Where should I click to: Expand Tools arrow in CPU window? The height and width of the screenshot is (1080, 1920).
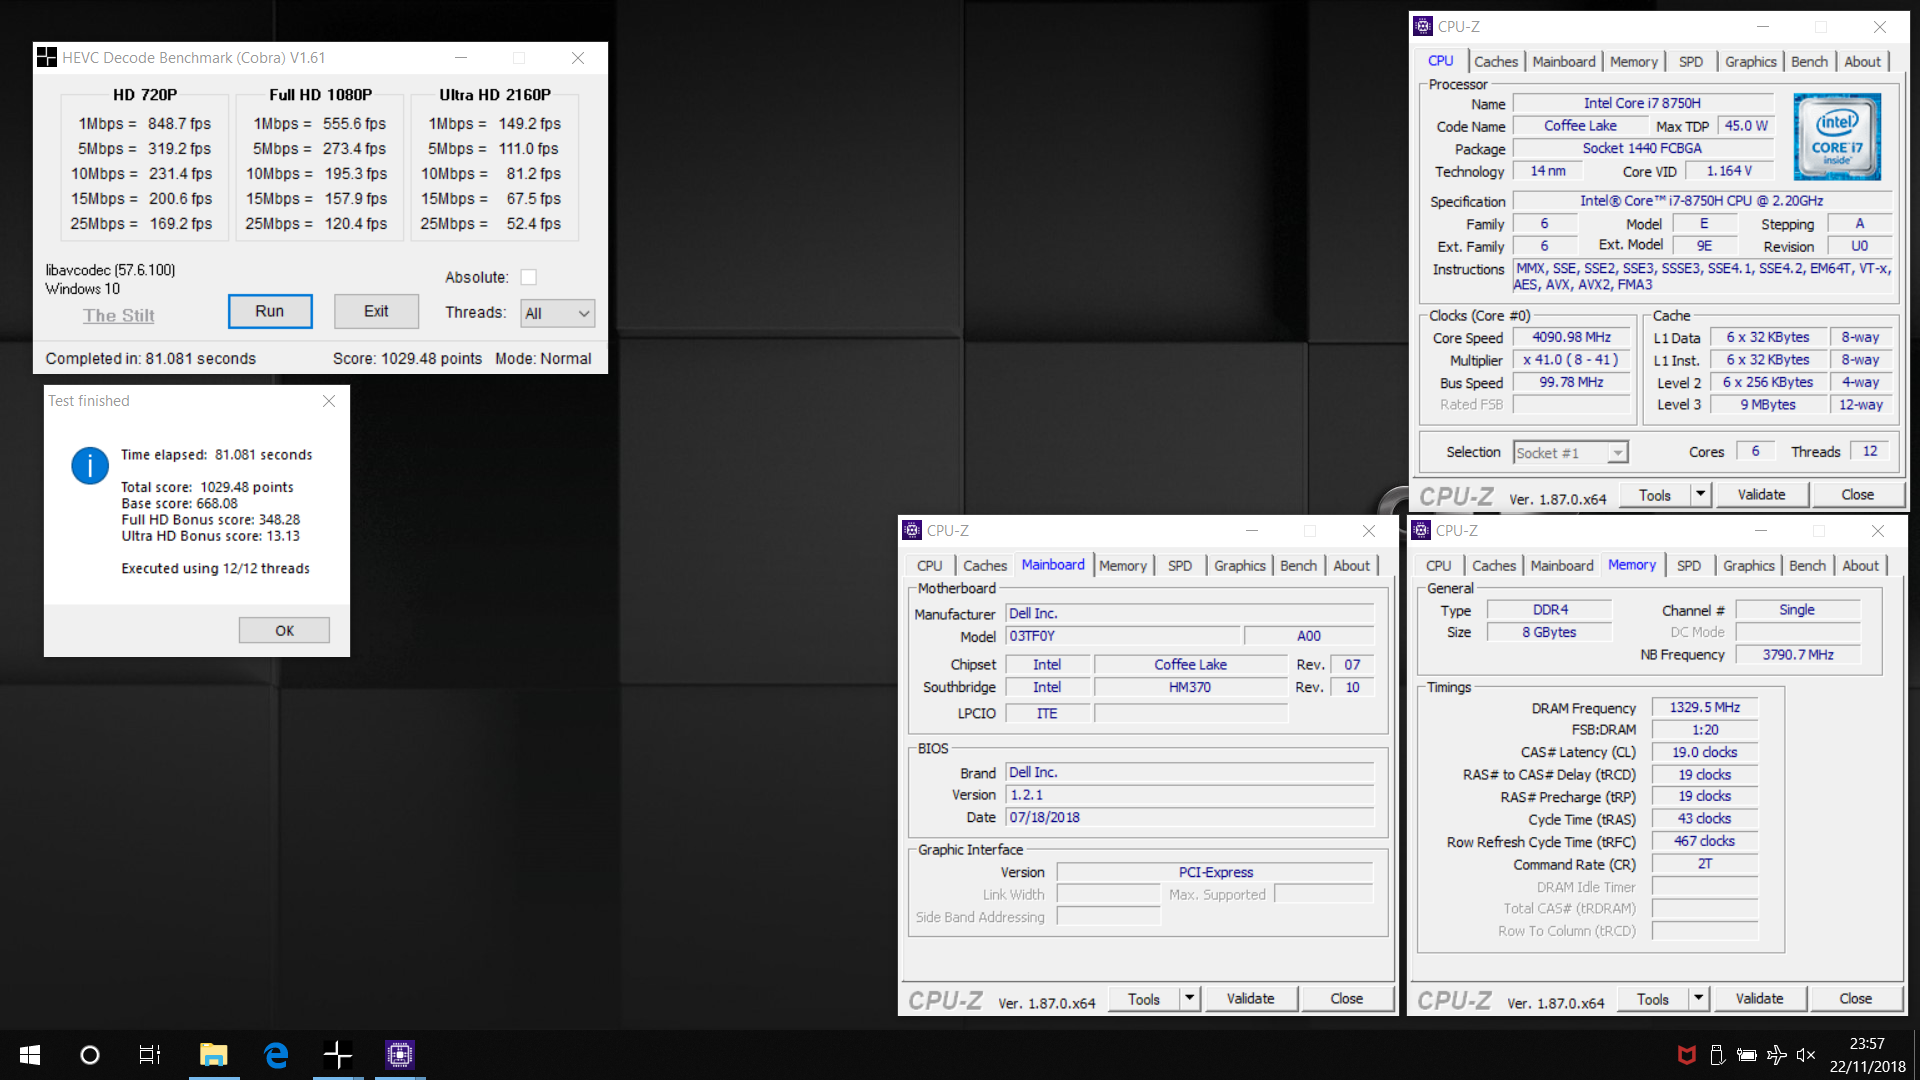click(x=1700, y=494)
